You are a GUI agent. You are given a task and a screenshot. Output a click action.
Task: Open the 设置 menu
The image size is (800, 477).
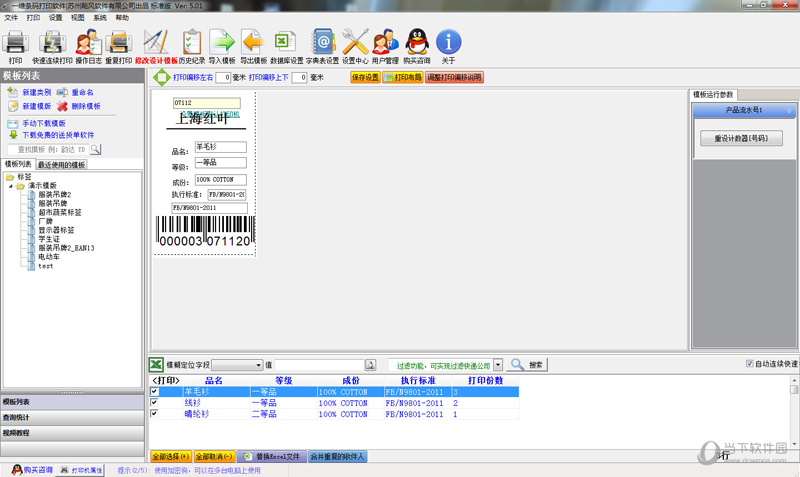(55, 18)
